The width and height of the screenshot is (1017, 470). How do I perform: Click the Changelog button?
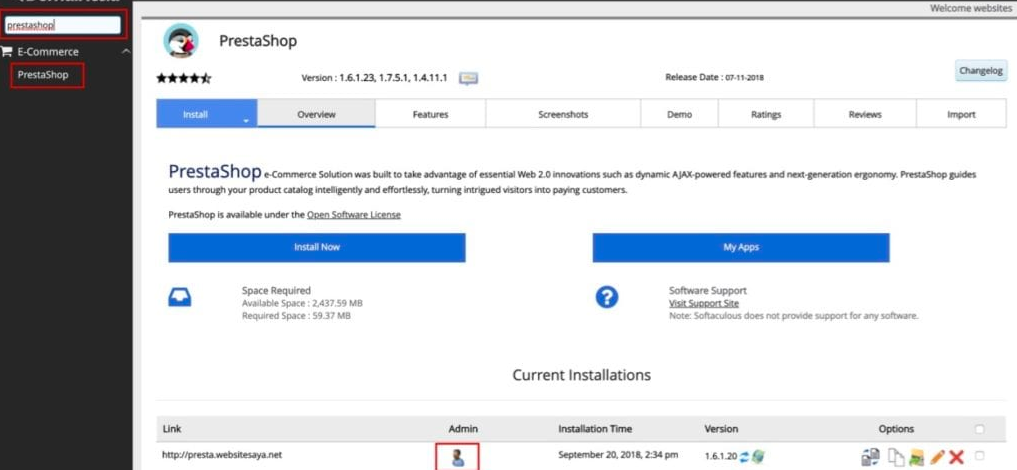pyautogui.click(x=981, y=71)
